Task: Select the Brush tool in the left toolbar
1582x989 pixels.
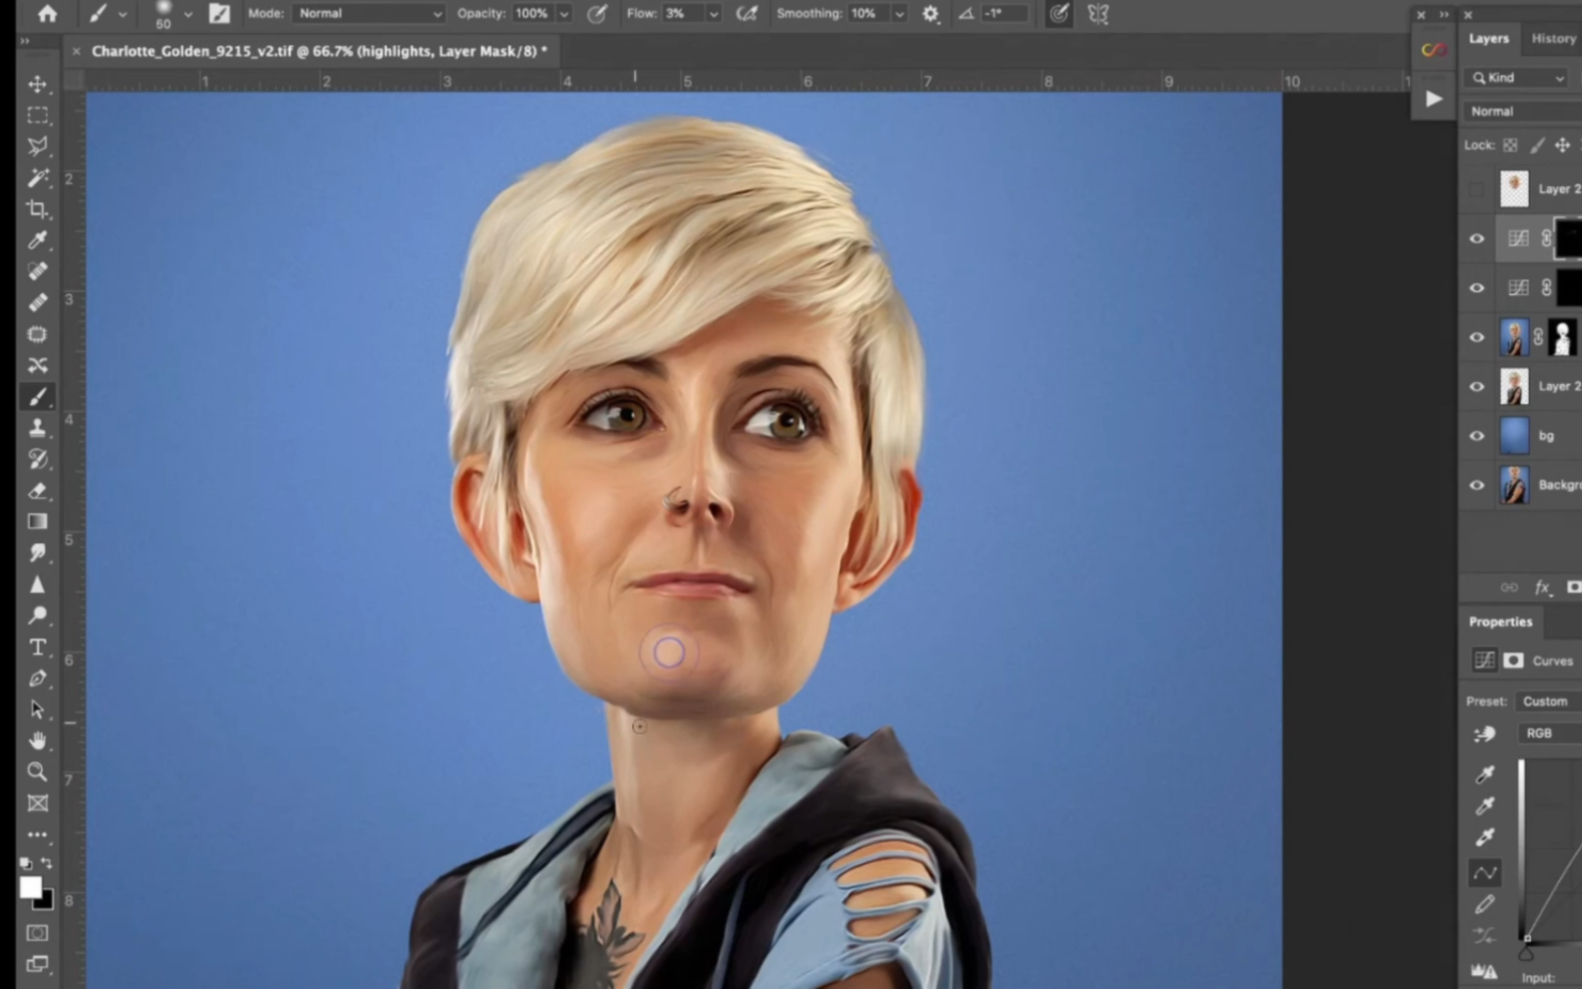Action: [38, 397]
